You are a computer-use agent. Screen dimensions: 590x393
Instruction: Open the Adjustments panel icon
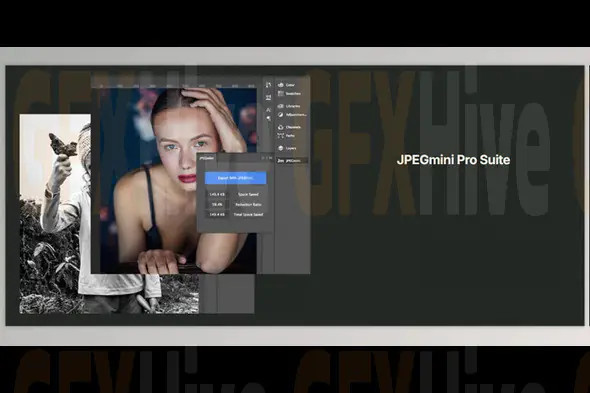click(280, 115)
